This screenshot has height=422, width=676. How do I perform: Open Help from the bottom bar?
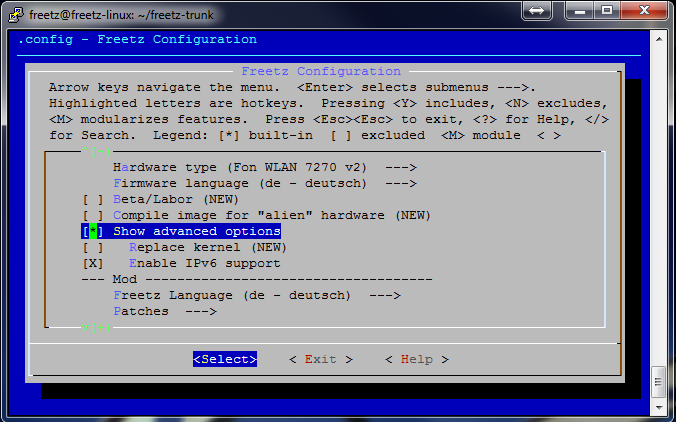(416, 359)
